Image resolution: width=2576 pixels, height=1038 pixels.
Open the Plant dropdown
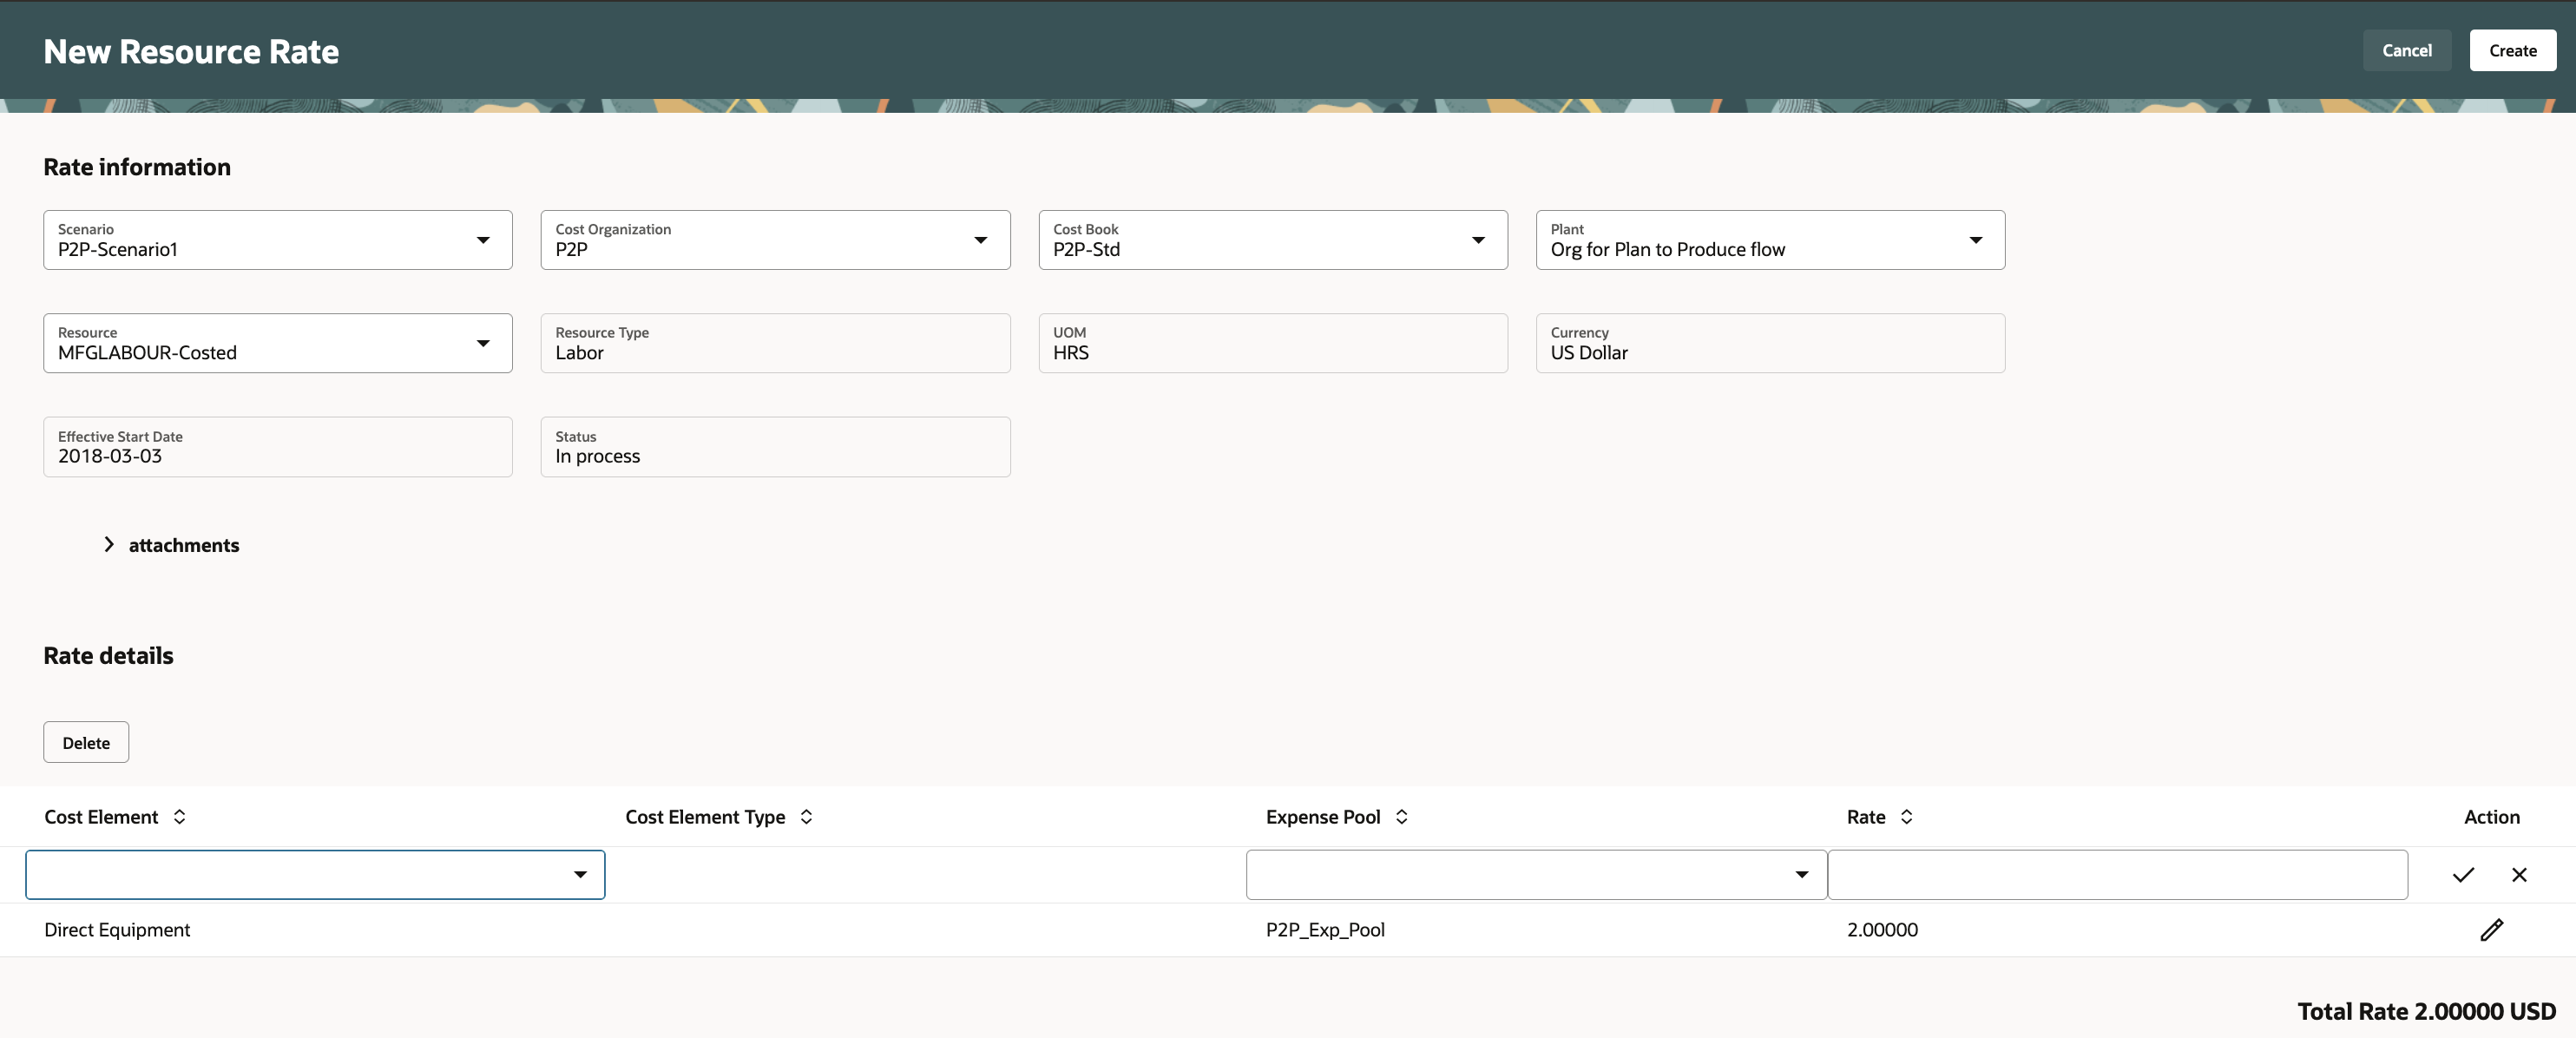click(1975, 240)
